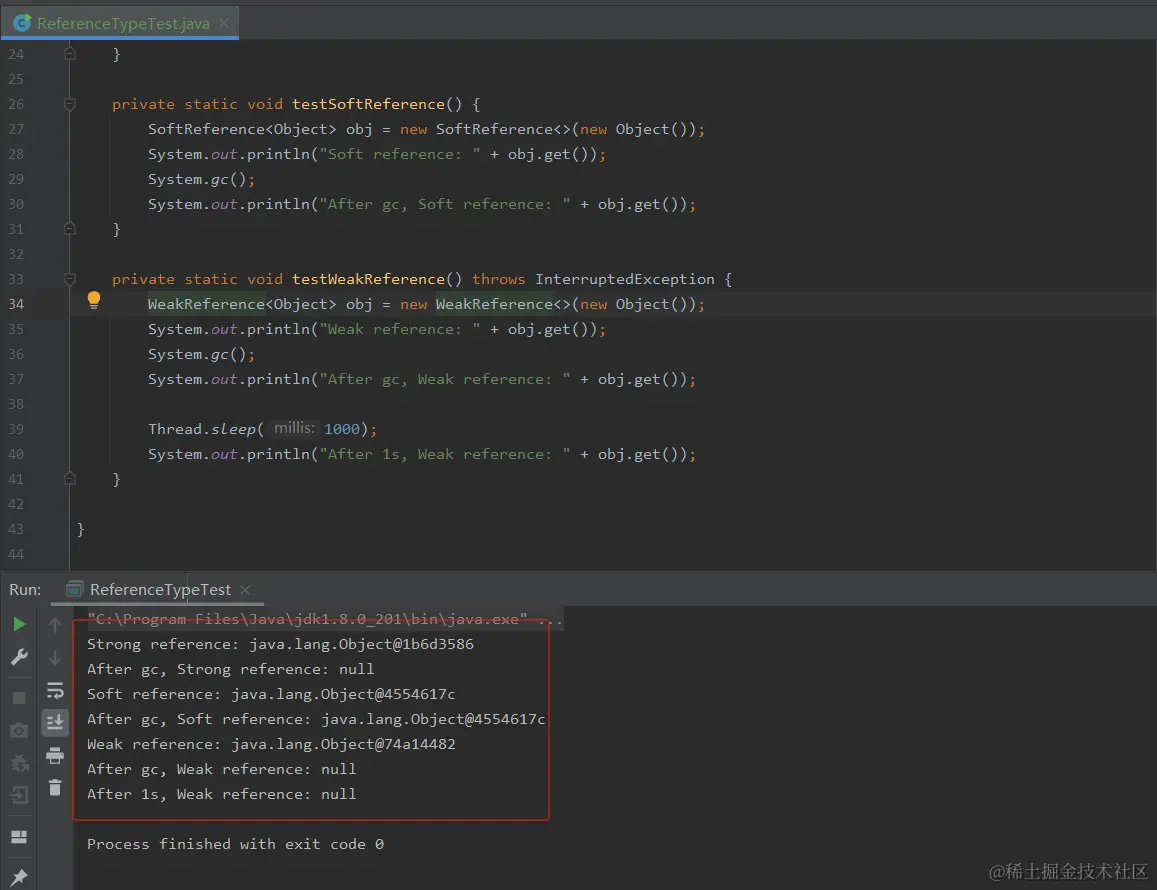Toggle Soft-Wrap in console output
Viewport: 1157px width, 890px height.
click(55, 690)
